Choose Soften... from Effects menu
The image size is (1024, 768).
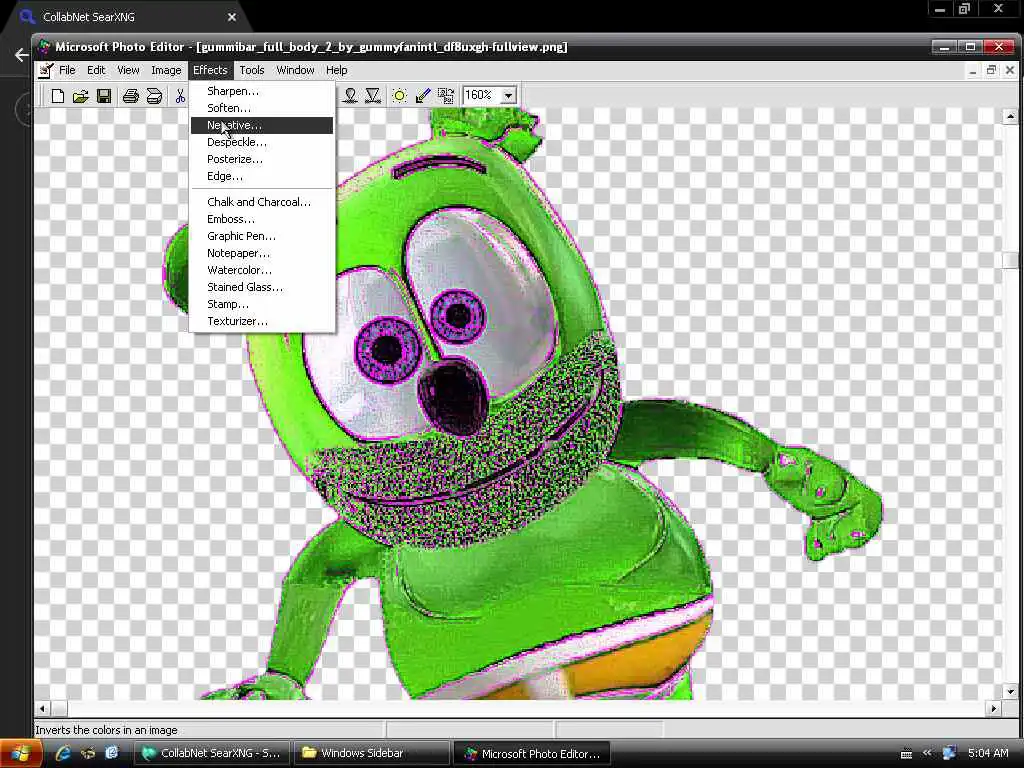(262, 108)
